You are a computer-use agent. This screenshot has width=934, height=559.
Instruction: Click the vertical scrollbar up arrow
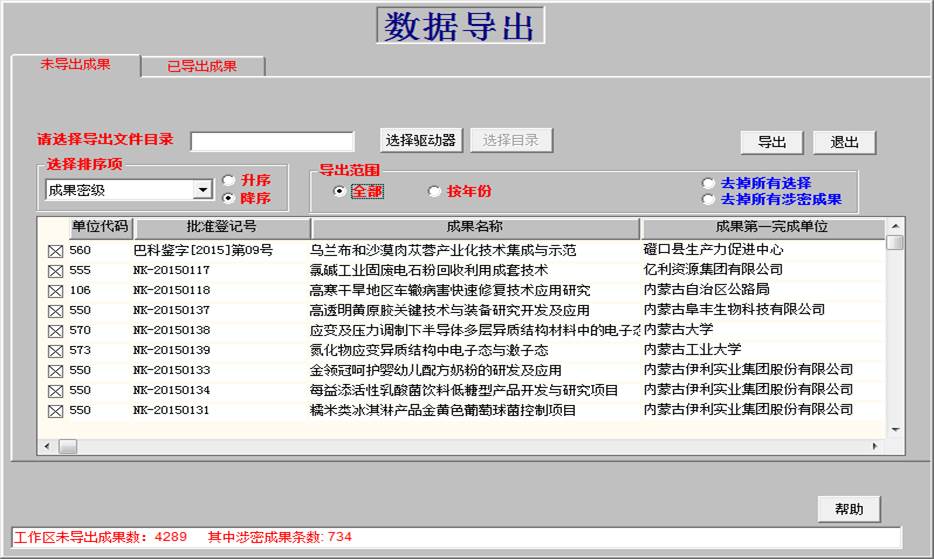click(x=895, y=226)
